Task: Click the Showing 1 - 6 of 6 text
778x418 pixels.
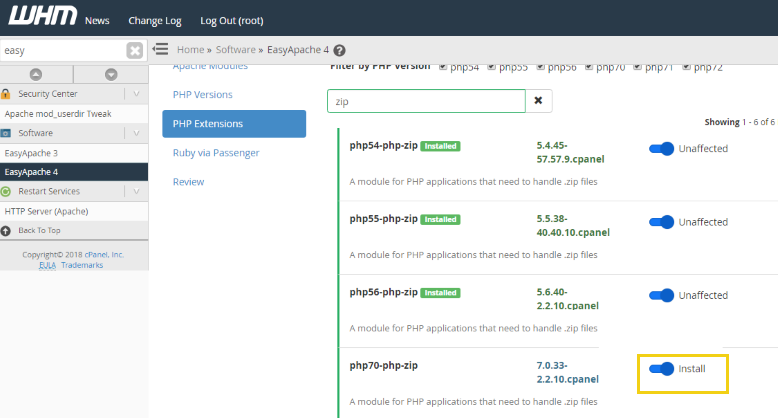Action: coord(739,122)
